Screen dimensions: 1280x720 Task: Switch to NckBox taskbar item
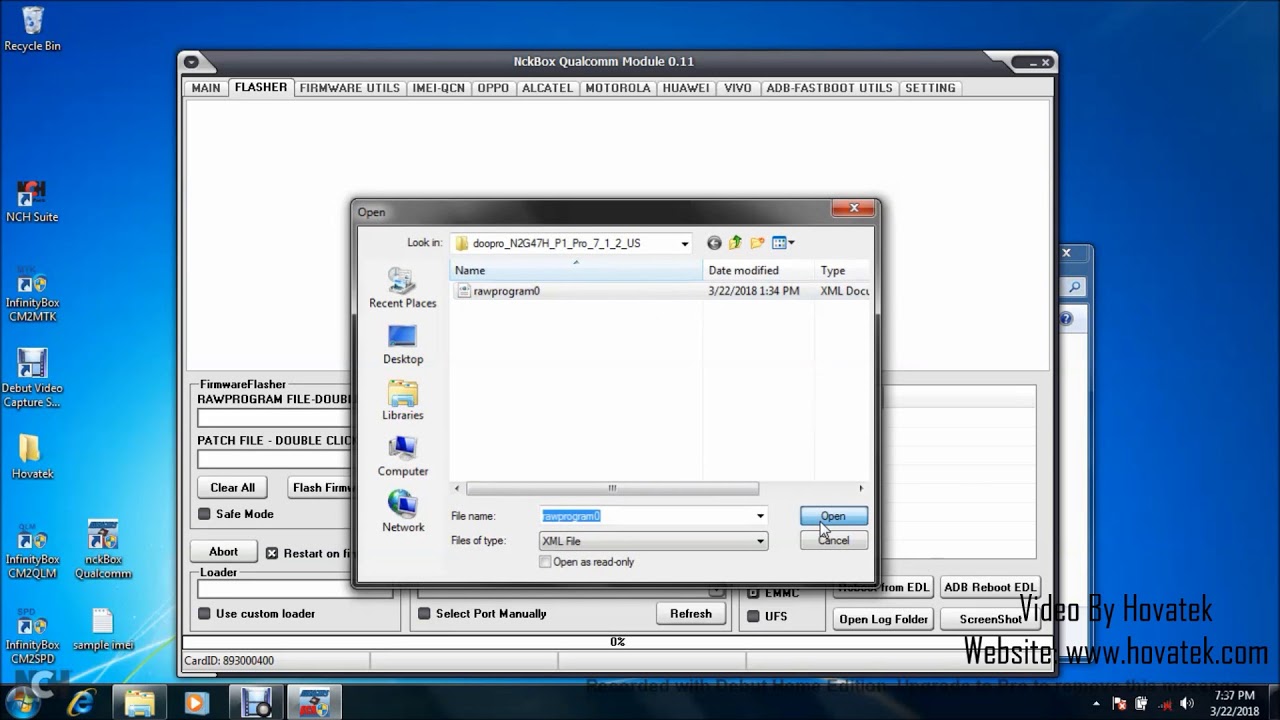[315, 702]
